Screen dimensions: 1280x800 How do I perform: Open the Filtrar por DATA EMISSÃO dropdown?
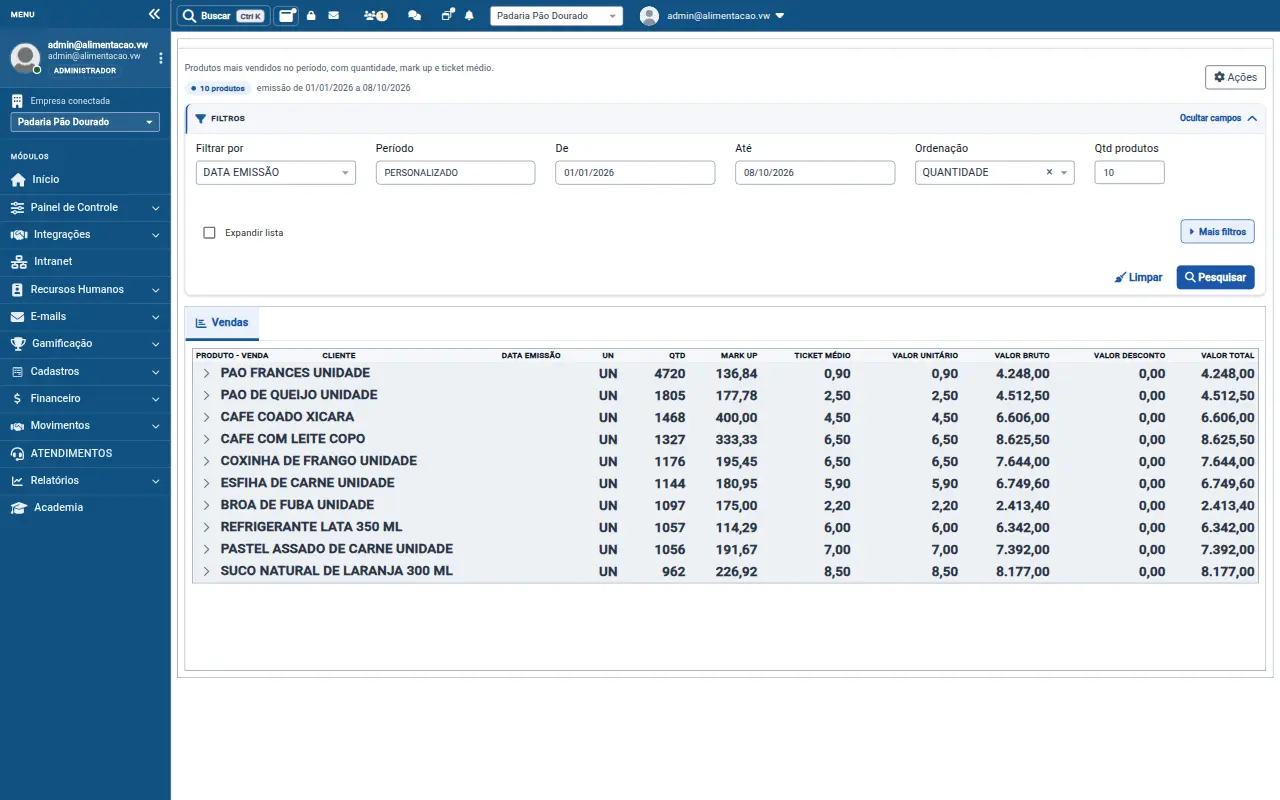(x=276, y=172)
